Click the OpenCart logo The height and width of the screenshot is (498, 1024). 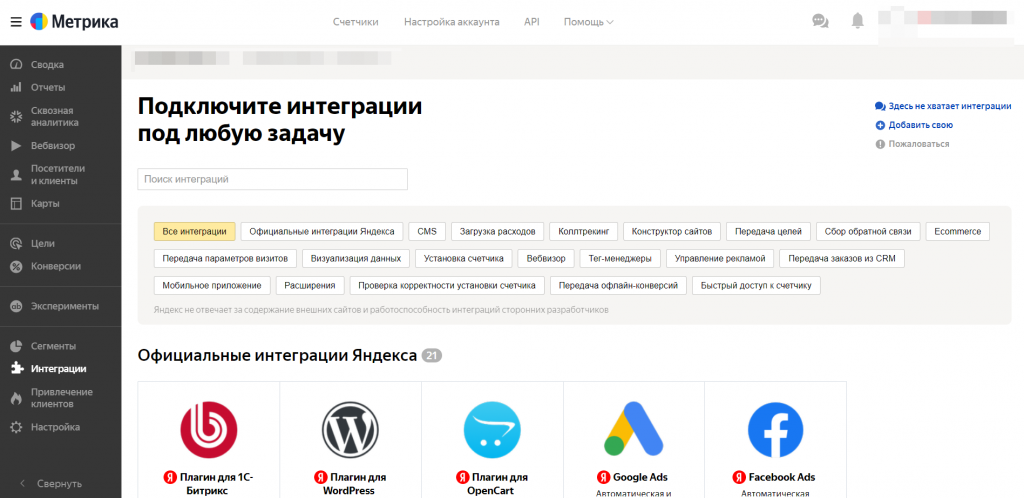coord(492,429)
